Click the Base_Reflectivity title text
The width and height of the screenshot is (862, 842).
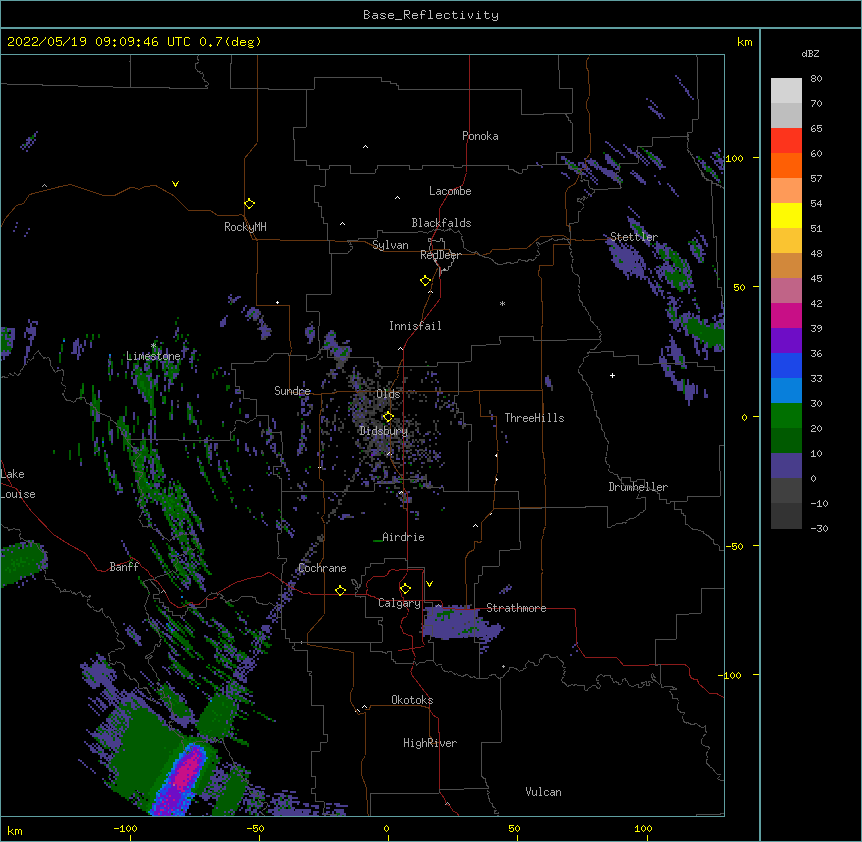[431, 15]
